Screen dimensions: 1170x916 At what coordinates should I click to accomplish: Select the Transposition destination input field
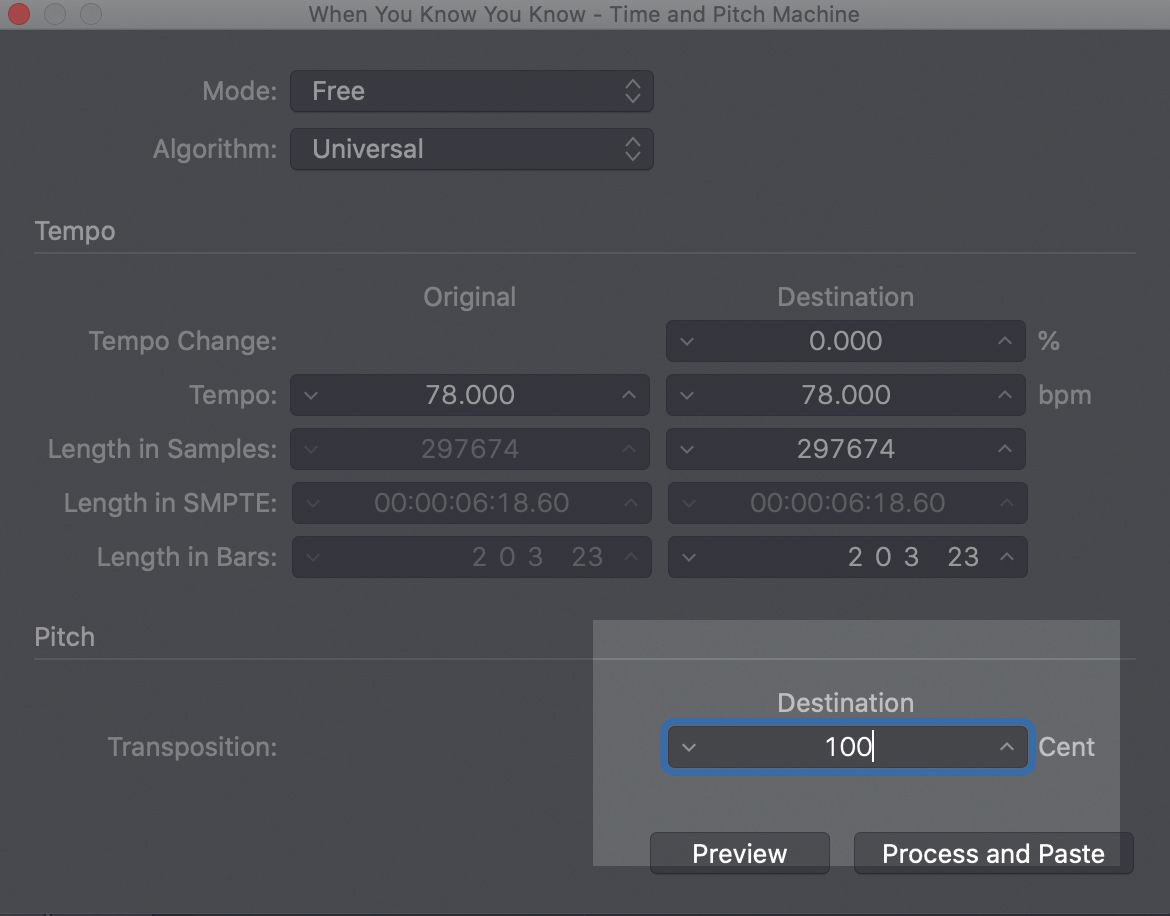(847, 747)
